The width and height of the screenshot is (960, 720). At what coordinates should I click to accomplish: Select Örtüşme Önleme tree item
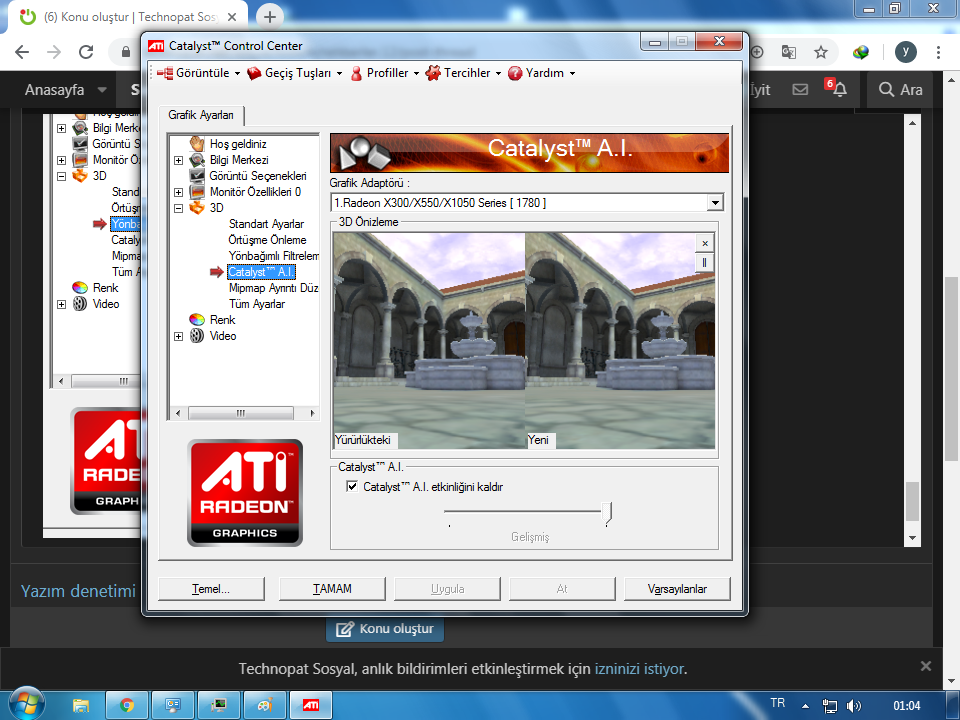pyautogui.click(x=268, y=240)
